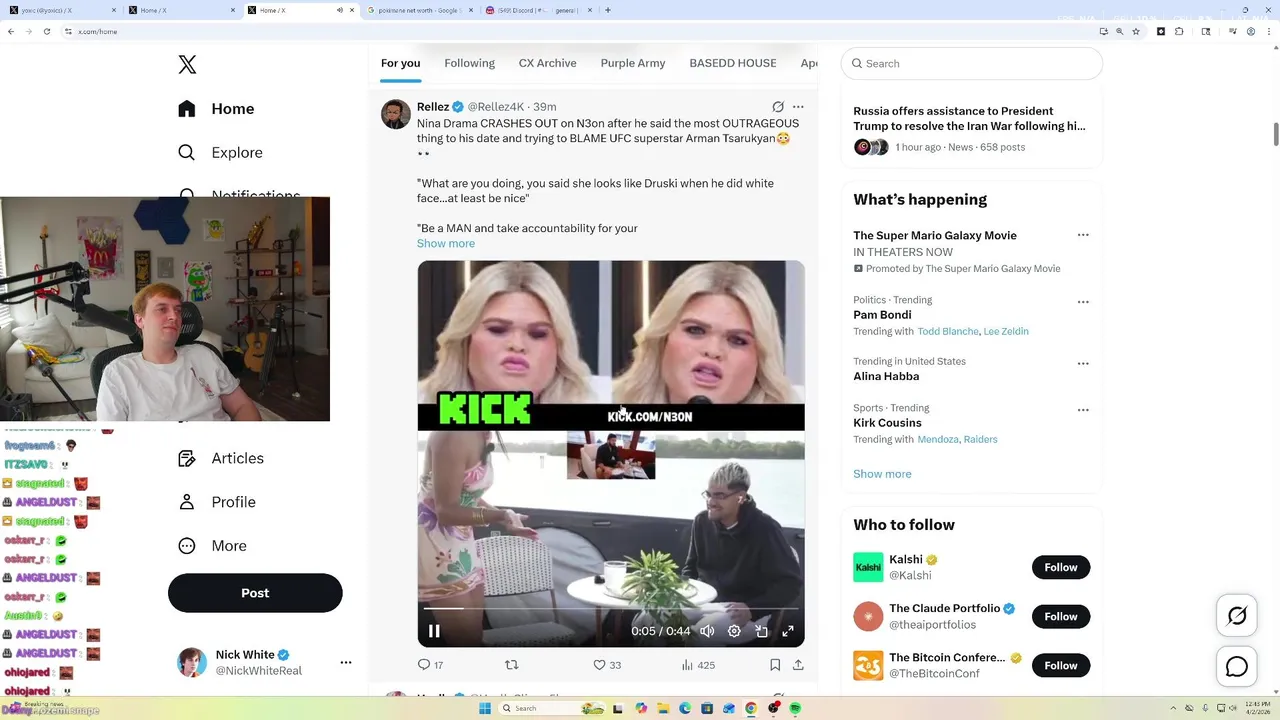Open the Home icon in left navigation
Viewport: 1280px width, 720px height.
pyautogui.click(x=187, y=109)
